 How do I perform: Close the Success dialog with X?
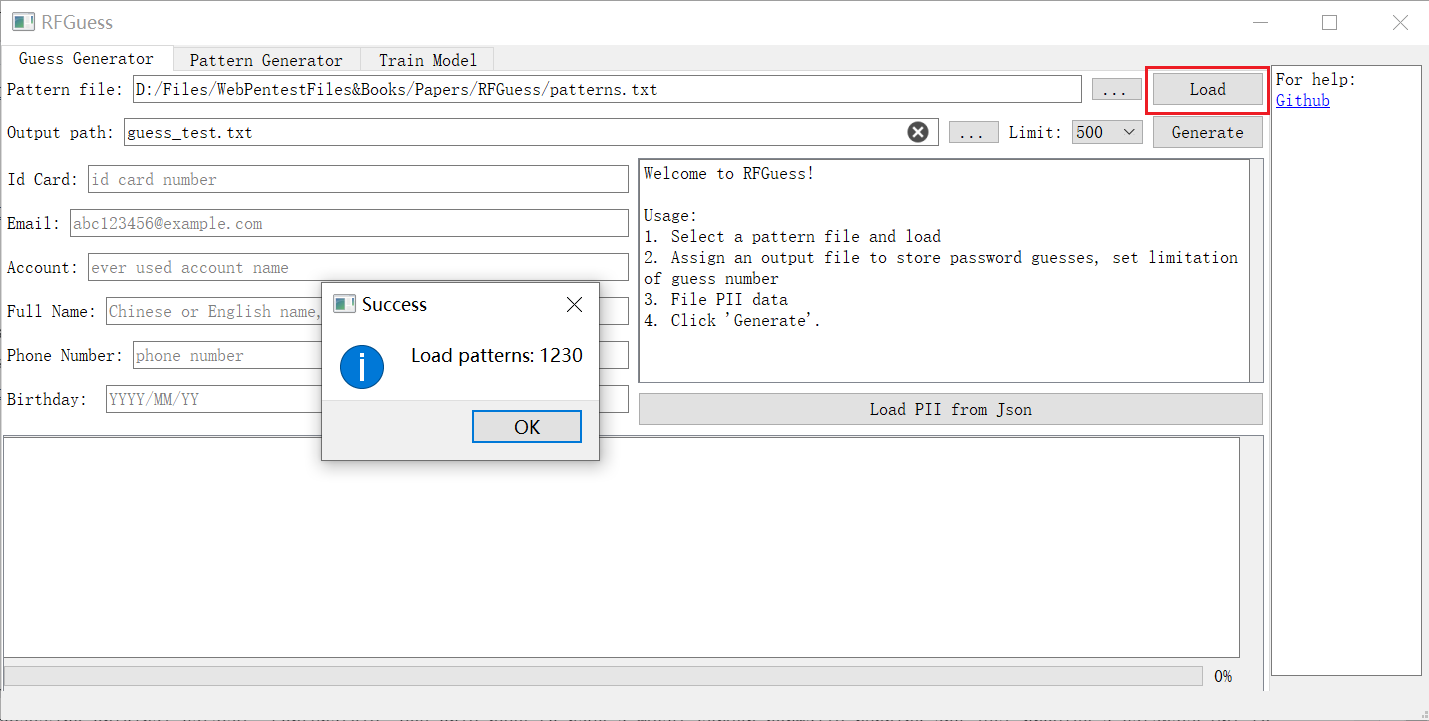[x=574, y=305]
